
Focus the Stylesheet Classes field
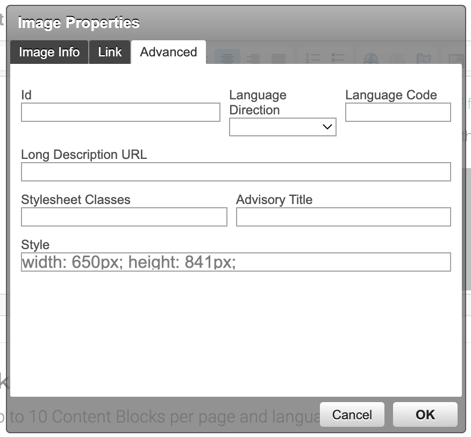click(x=124, y=217)
